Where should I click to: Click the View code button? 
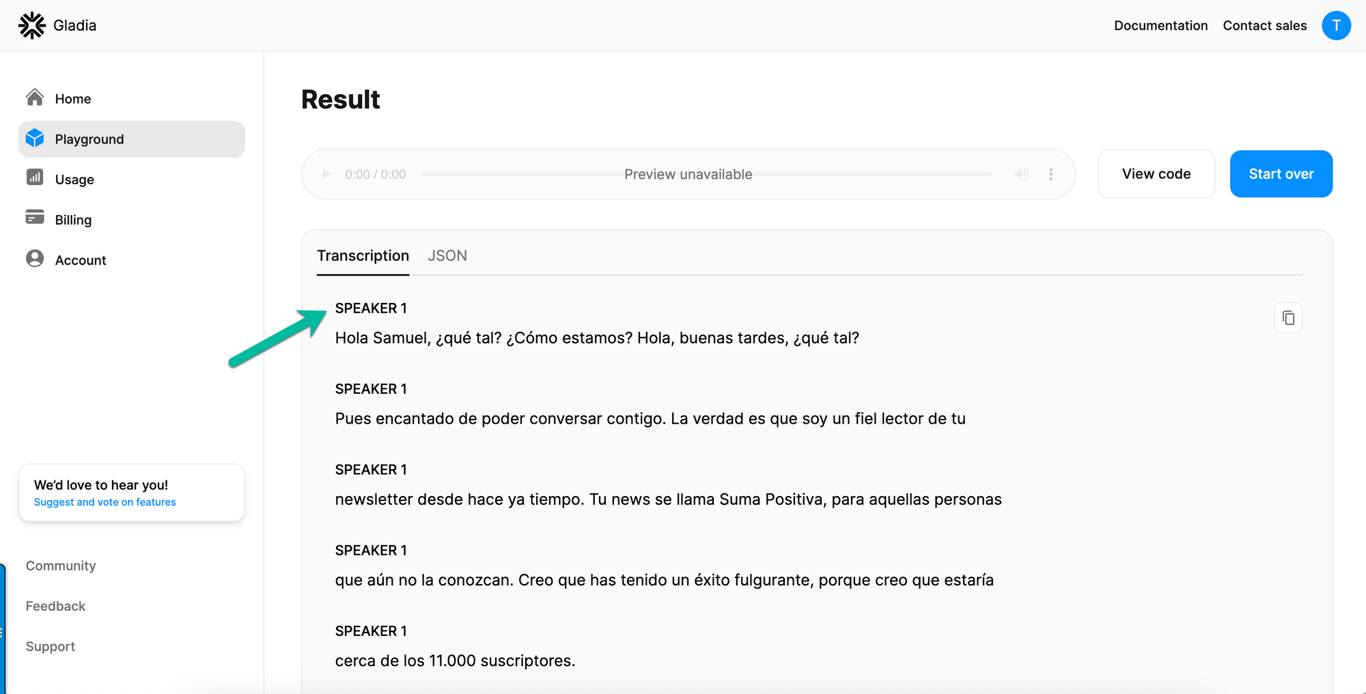click(1156, 174)
